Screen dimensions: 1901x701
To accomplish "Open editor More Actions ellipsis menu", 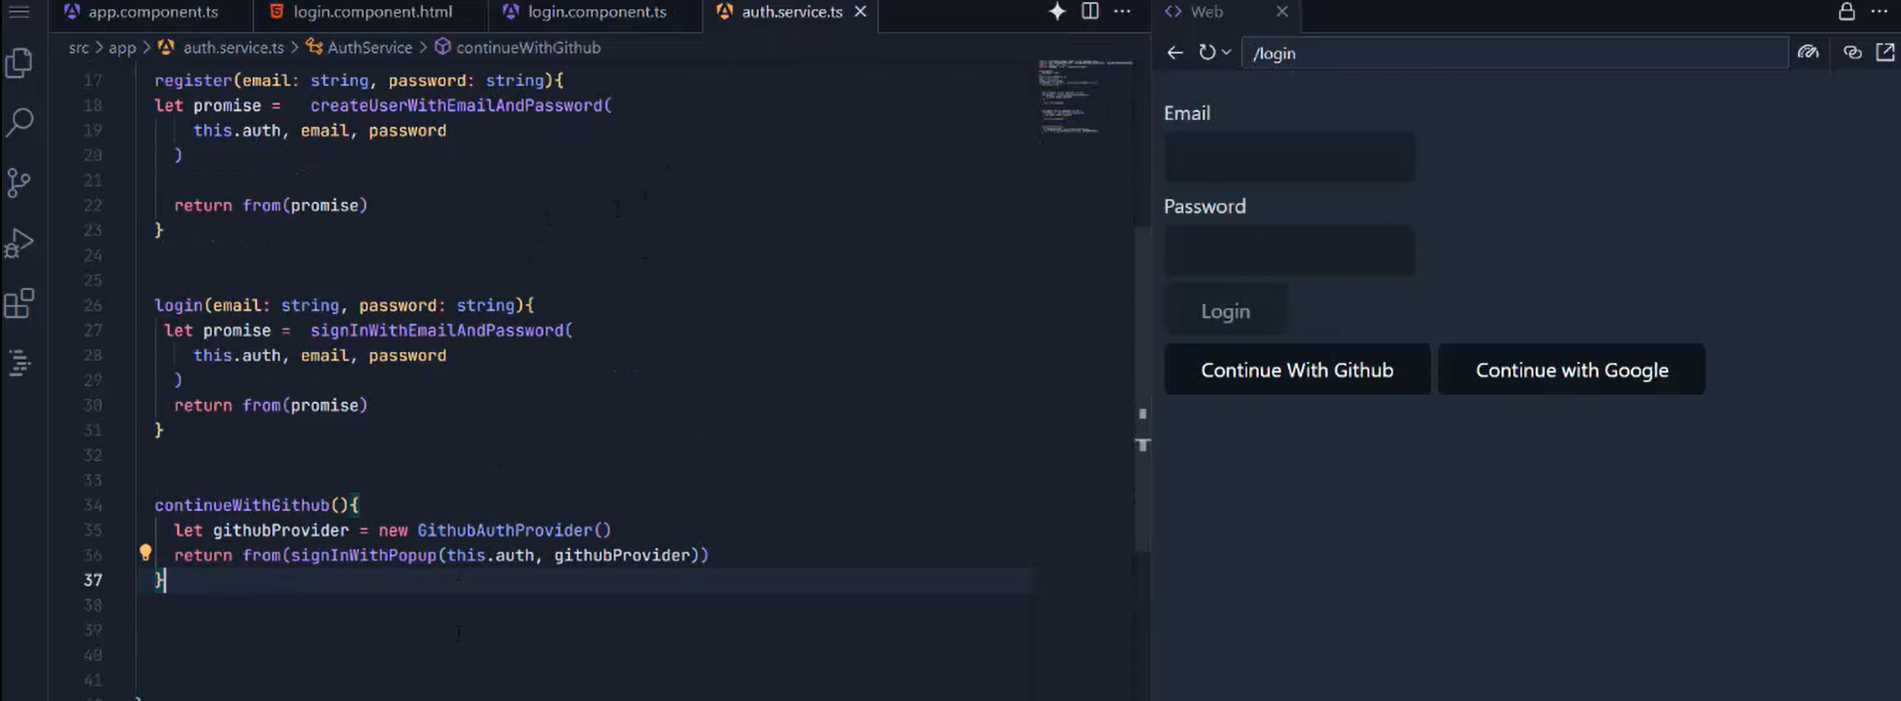I will point(1122,12).
